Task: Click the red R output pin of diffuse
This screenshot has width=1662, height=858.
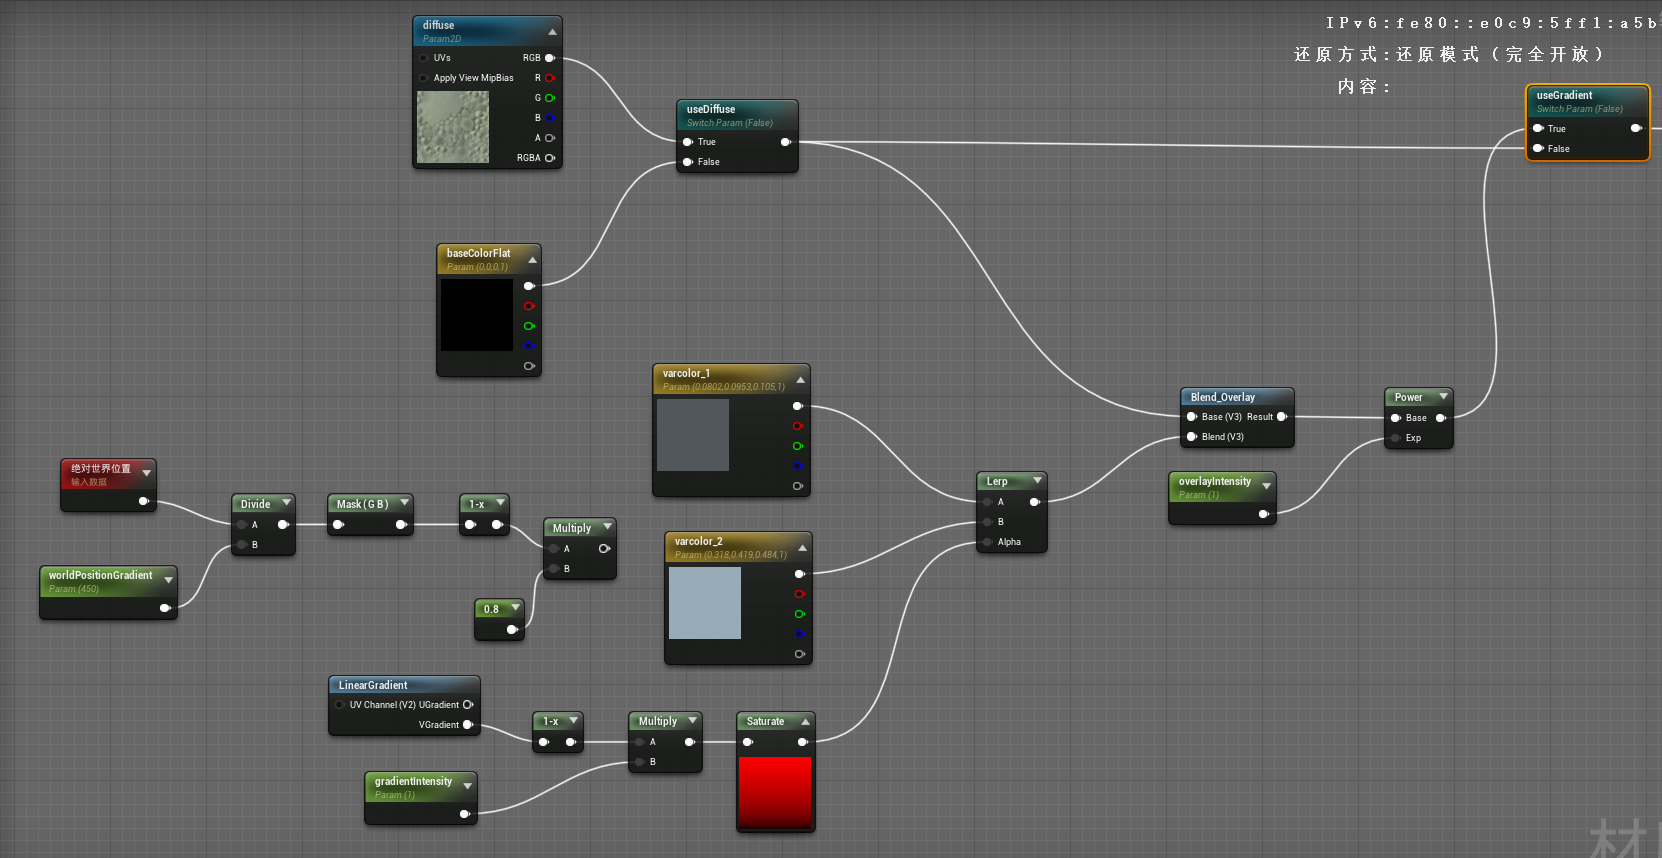Action: (549, 78)
